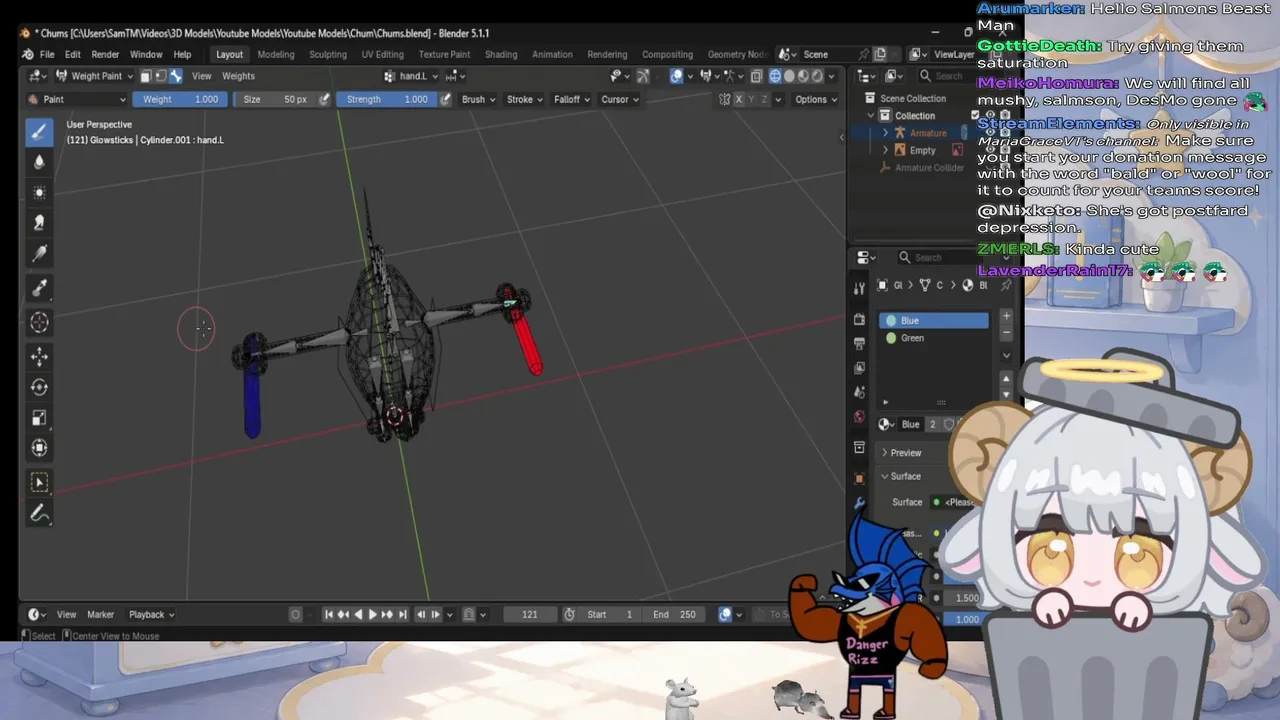The width and height of the screenshot is (1280, 720).
Task: Click the Blender logo menu icon
Action: tap(27, 54)
